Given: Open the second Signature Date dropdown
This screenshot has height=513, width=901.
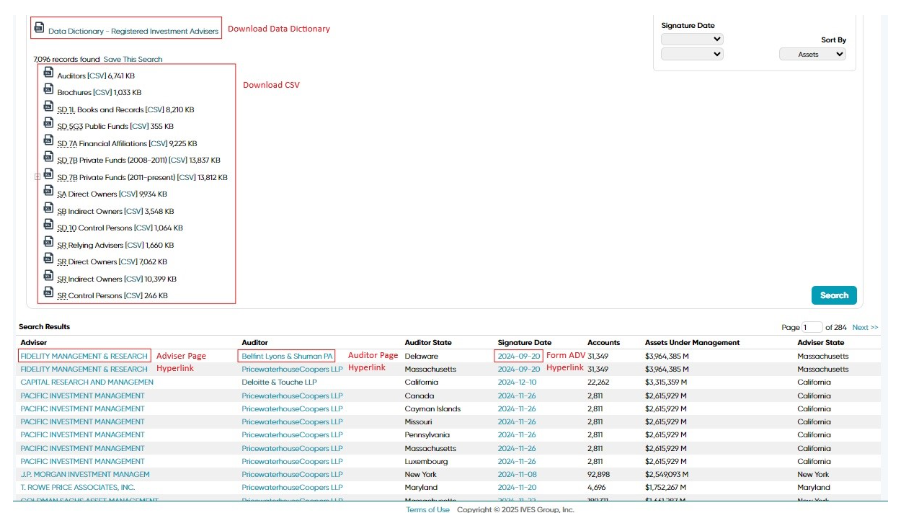Looking at the screenshot, I should (x=692, y=54).
